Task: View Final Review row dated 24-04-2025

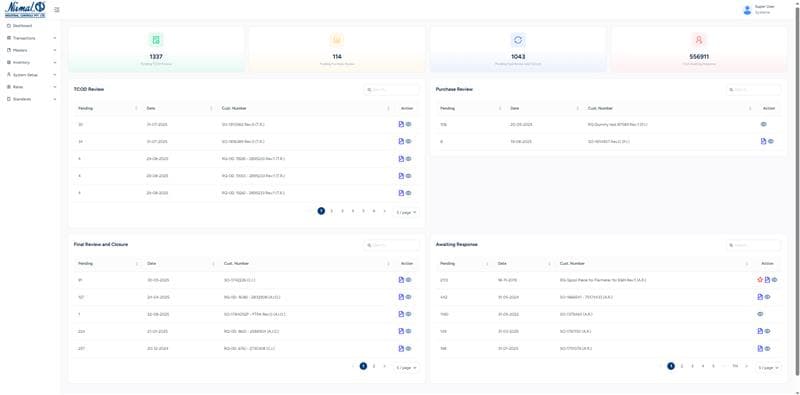Action: coord(408,297)
